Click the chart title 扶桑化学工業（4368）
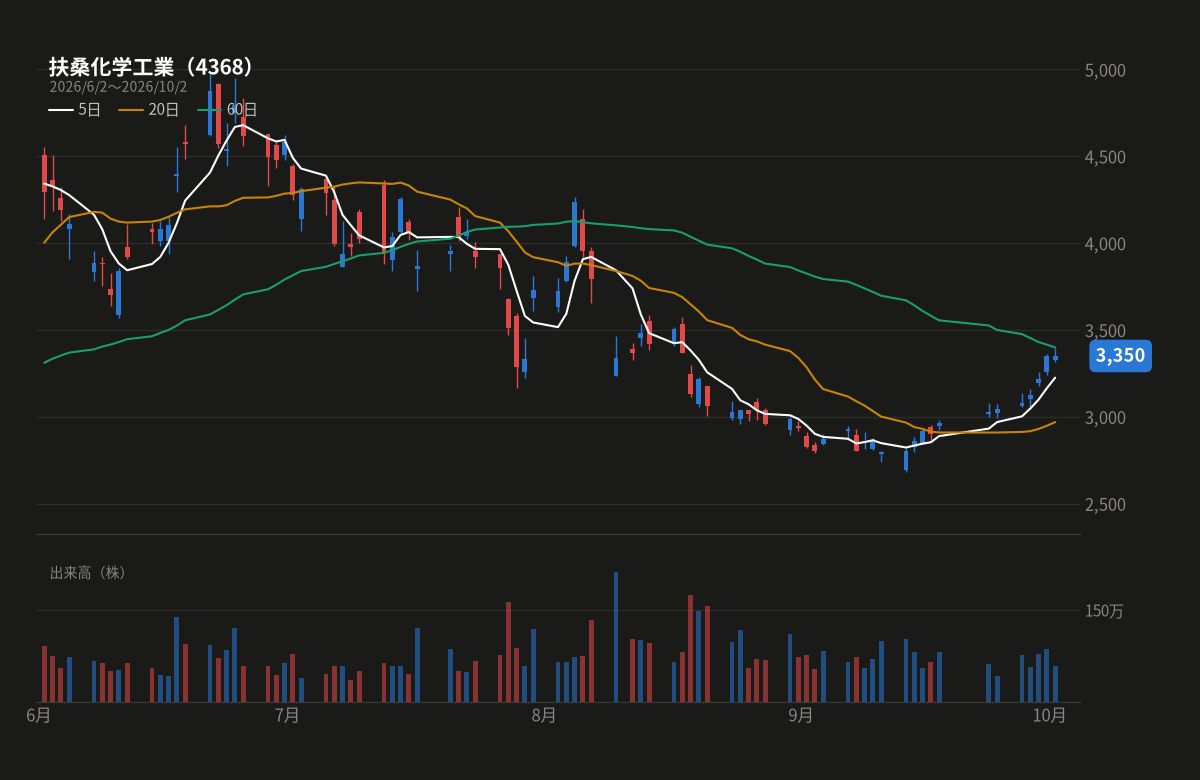 [152, 67]
